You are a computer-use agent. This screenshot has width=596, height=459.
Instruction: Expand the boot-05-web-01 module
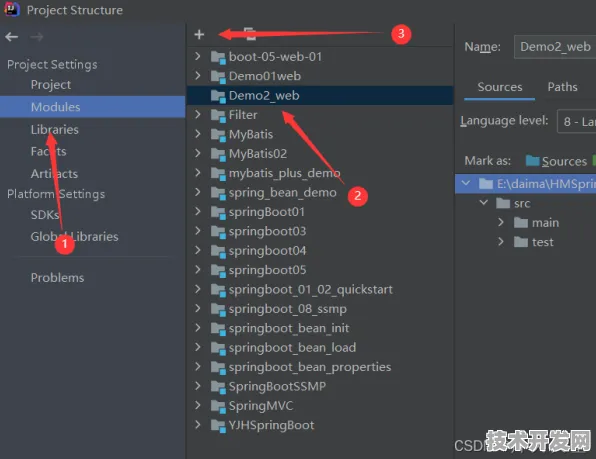tap(198, 57)
